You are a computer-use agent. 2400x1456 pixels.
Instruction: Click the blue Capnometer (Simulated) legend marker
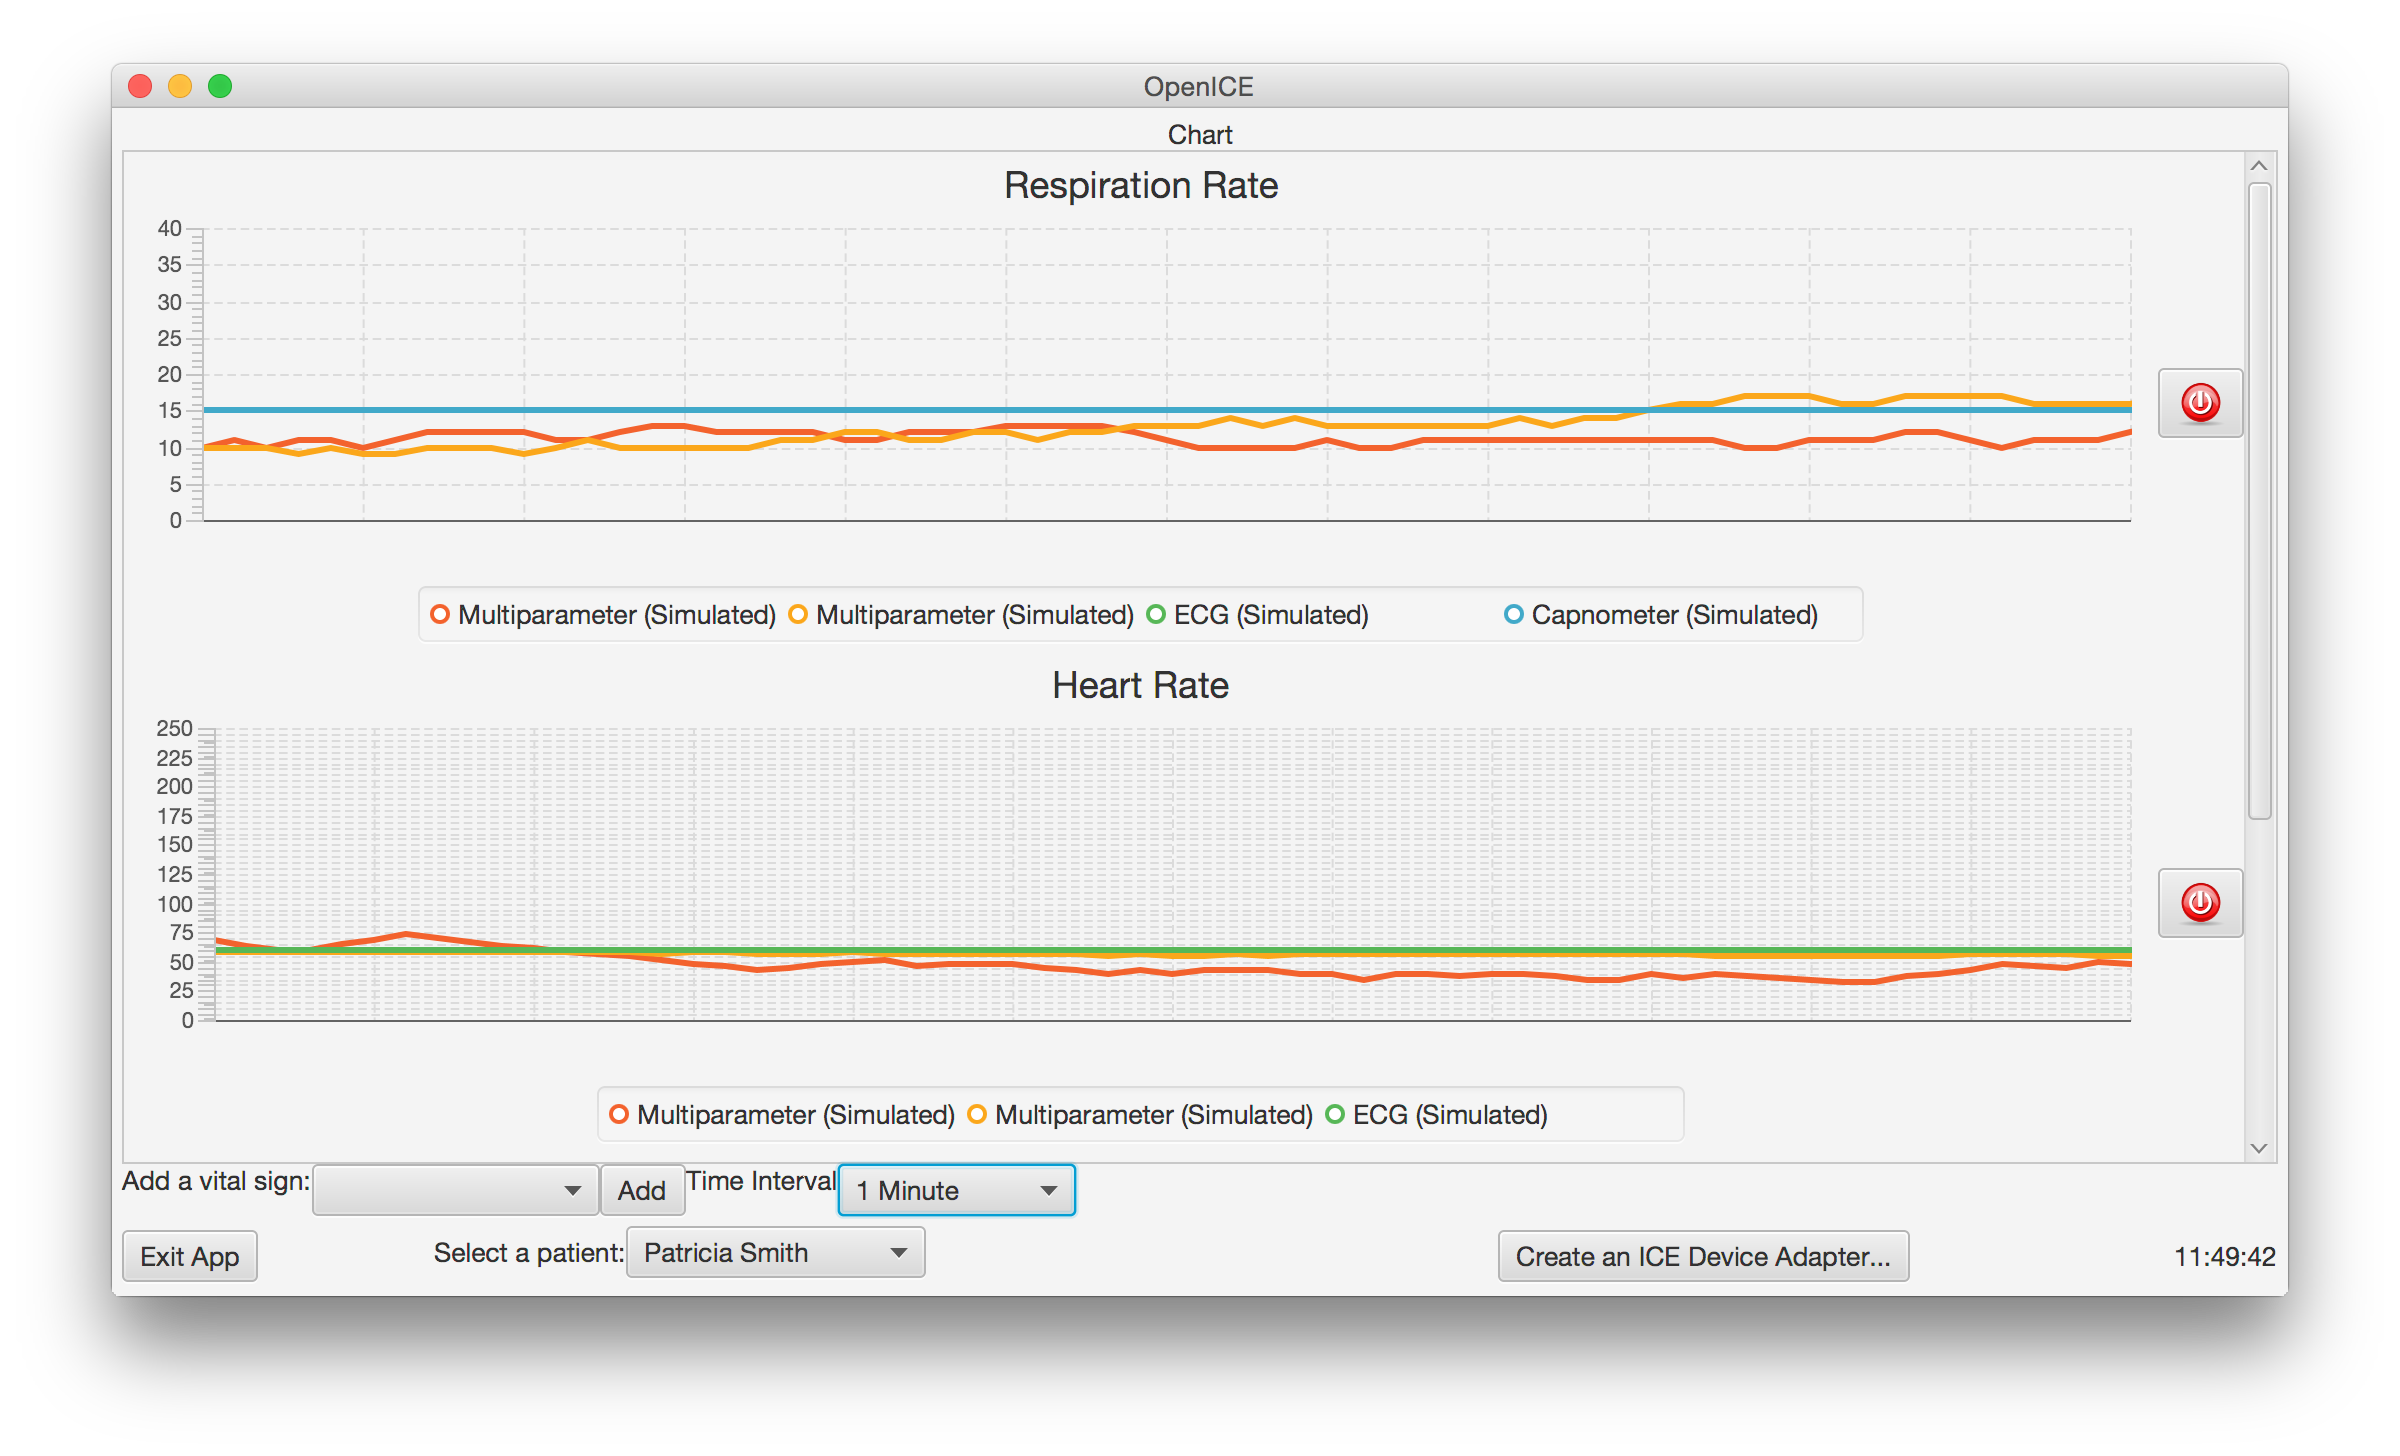pyautogui.click(x=1514, y=614)
